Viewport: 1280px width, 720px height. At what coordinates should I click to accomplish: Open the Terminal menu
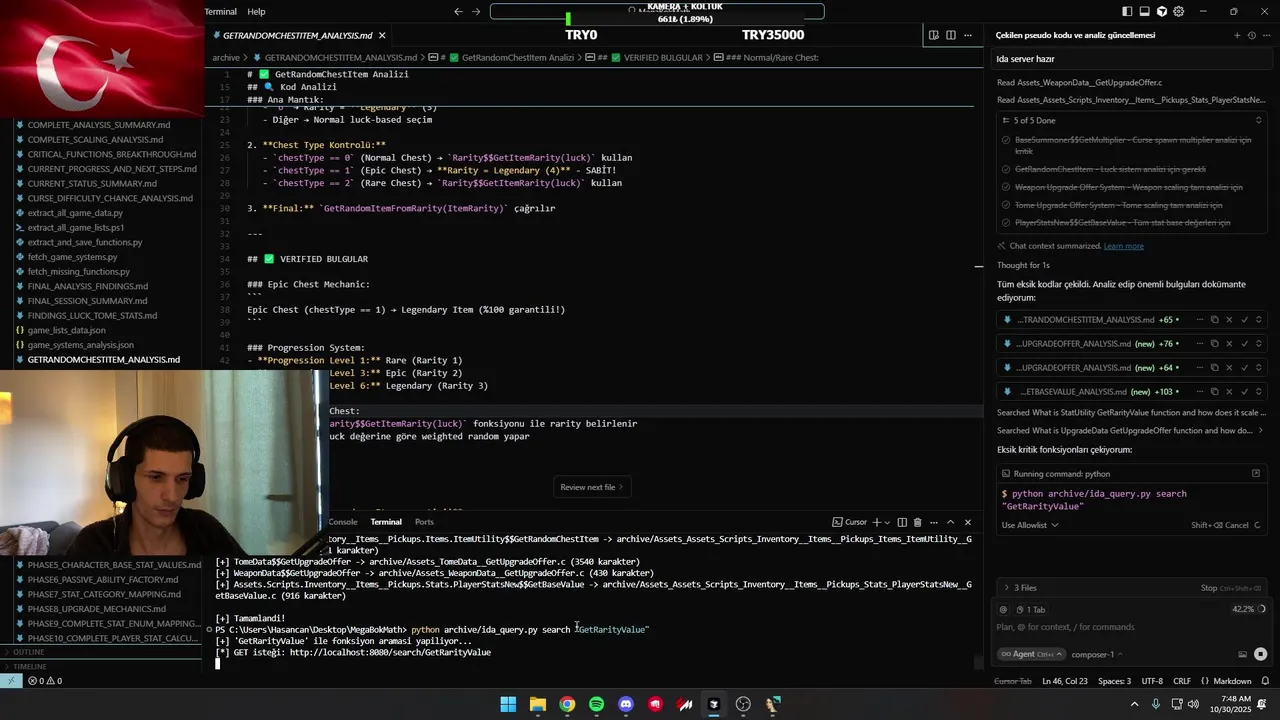[221, 12]
